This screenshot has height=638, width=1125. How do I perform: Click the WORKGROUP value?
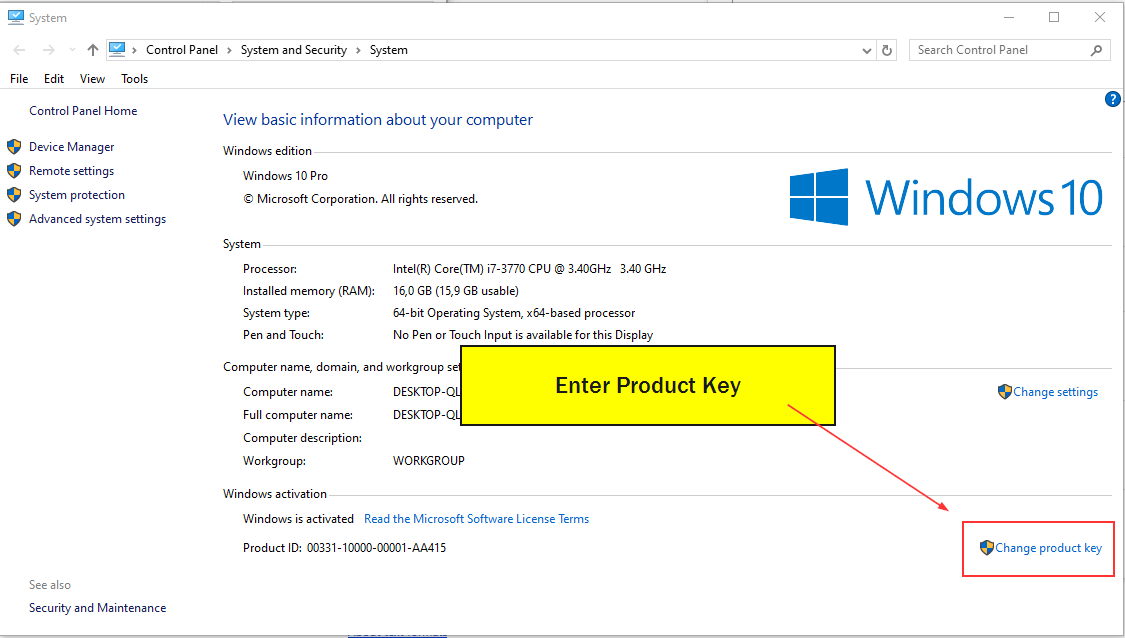(x=428, y=461)
